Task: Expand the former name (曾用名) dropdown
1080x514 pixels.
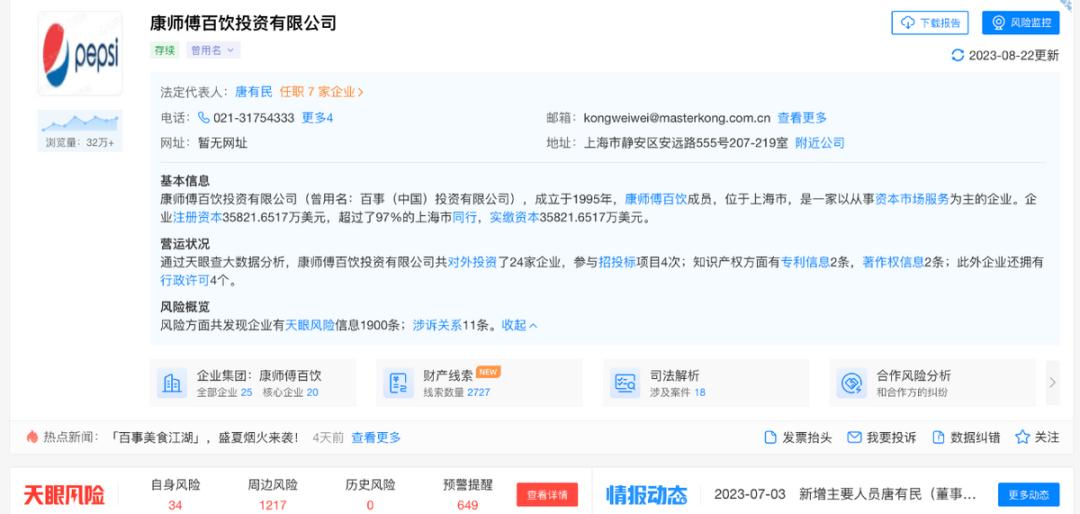Action: (213, 50)
